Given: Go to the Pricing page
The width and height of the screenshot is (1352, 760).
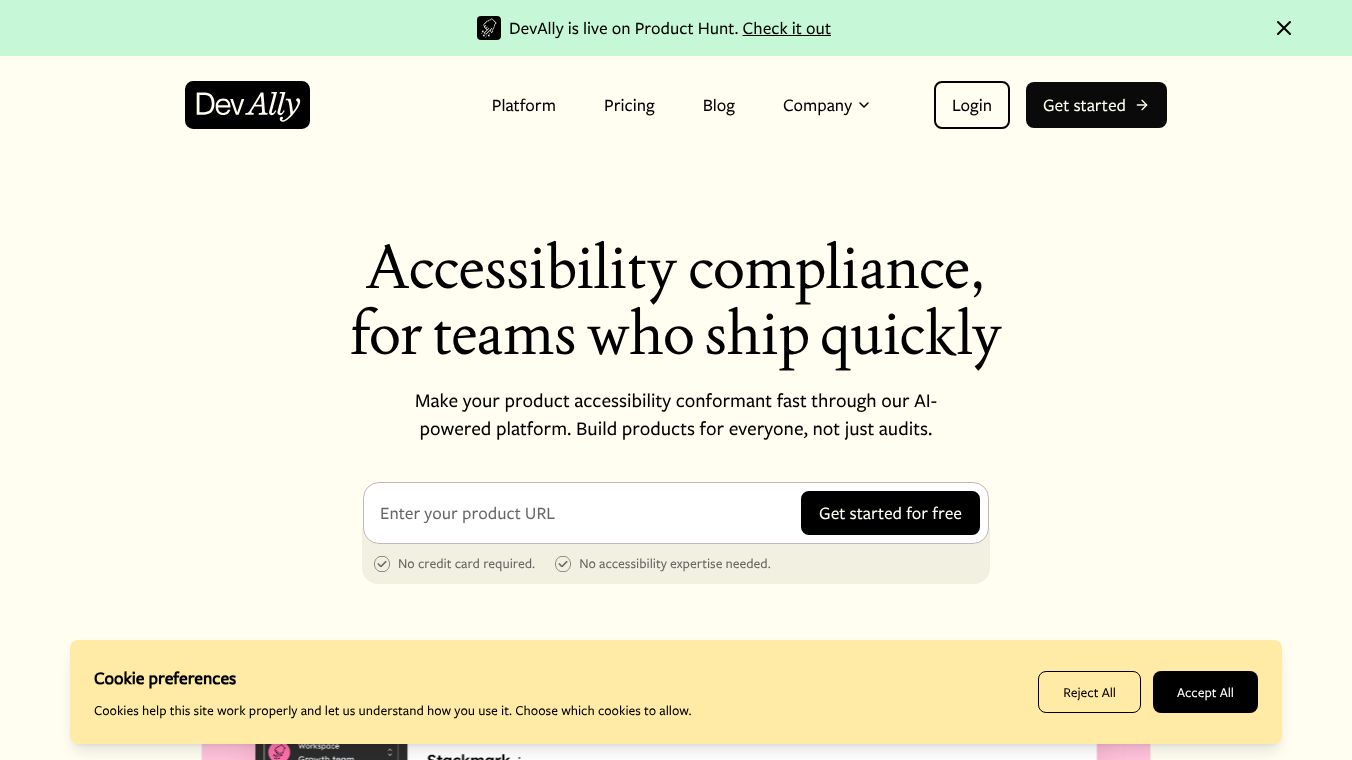Looking at the screenshot, I should (x=629, y=105).
